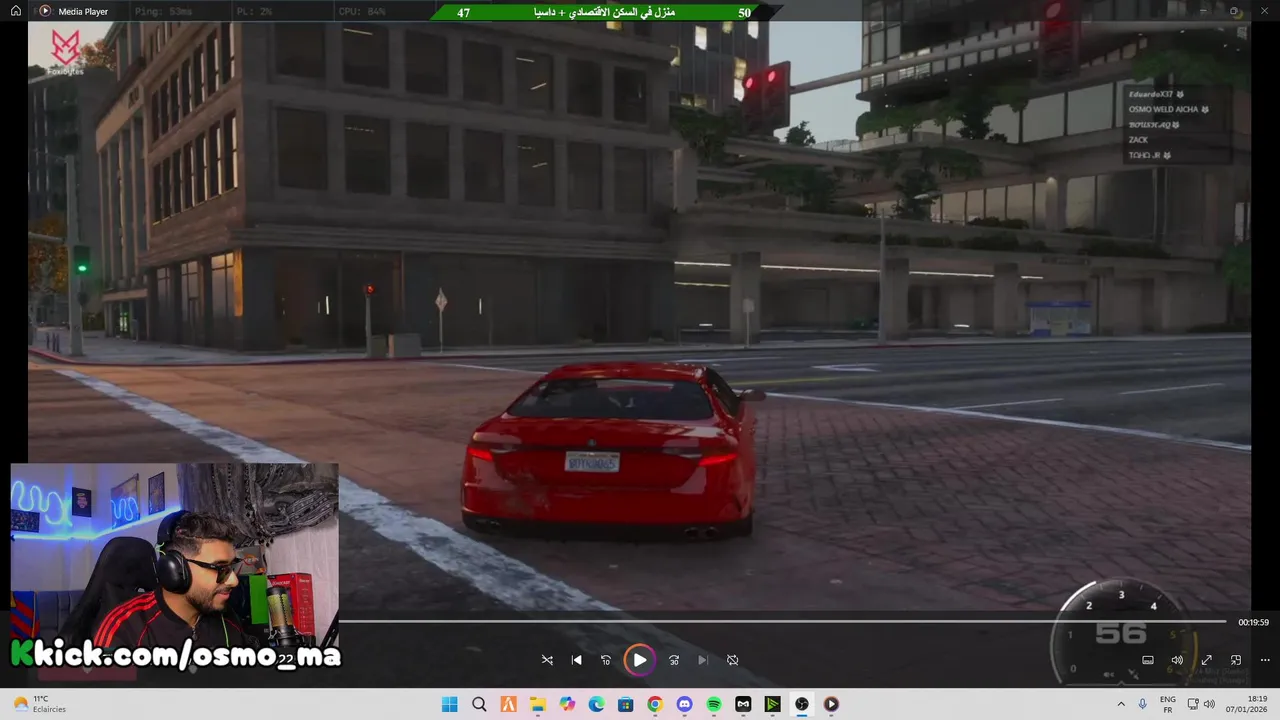Open Microsoft Store from taskbar
The width and height of the screenshot is (1280, 720).
[626, 704]
